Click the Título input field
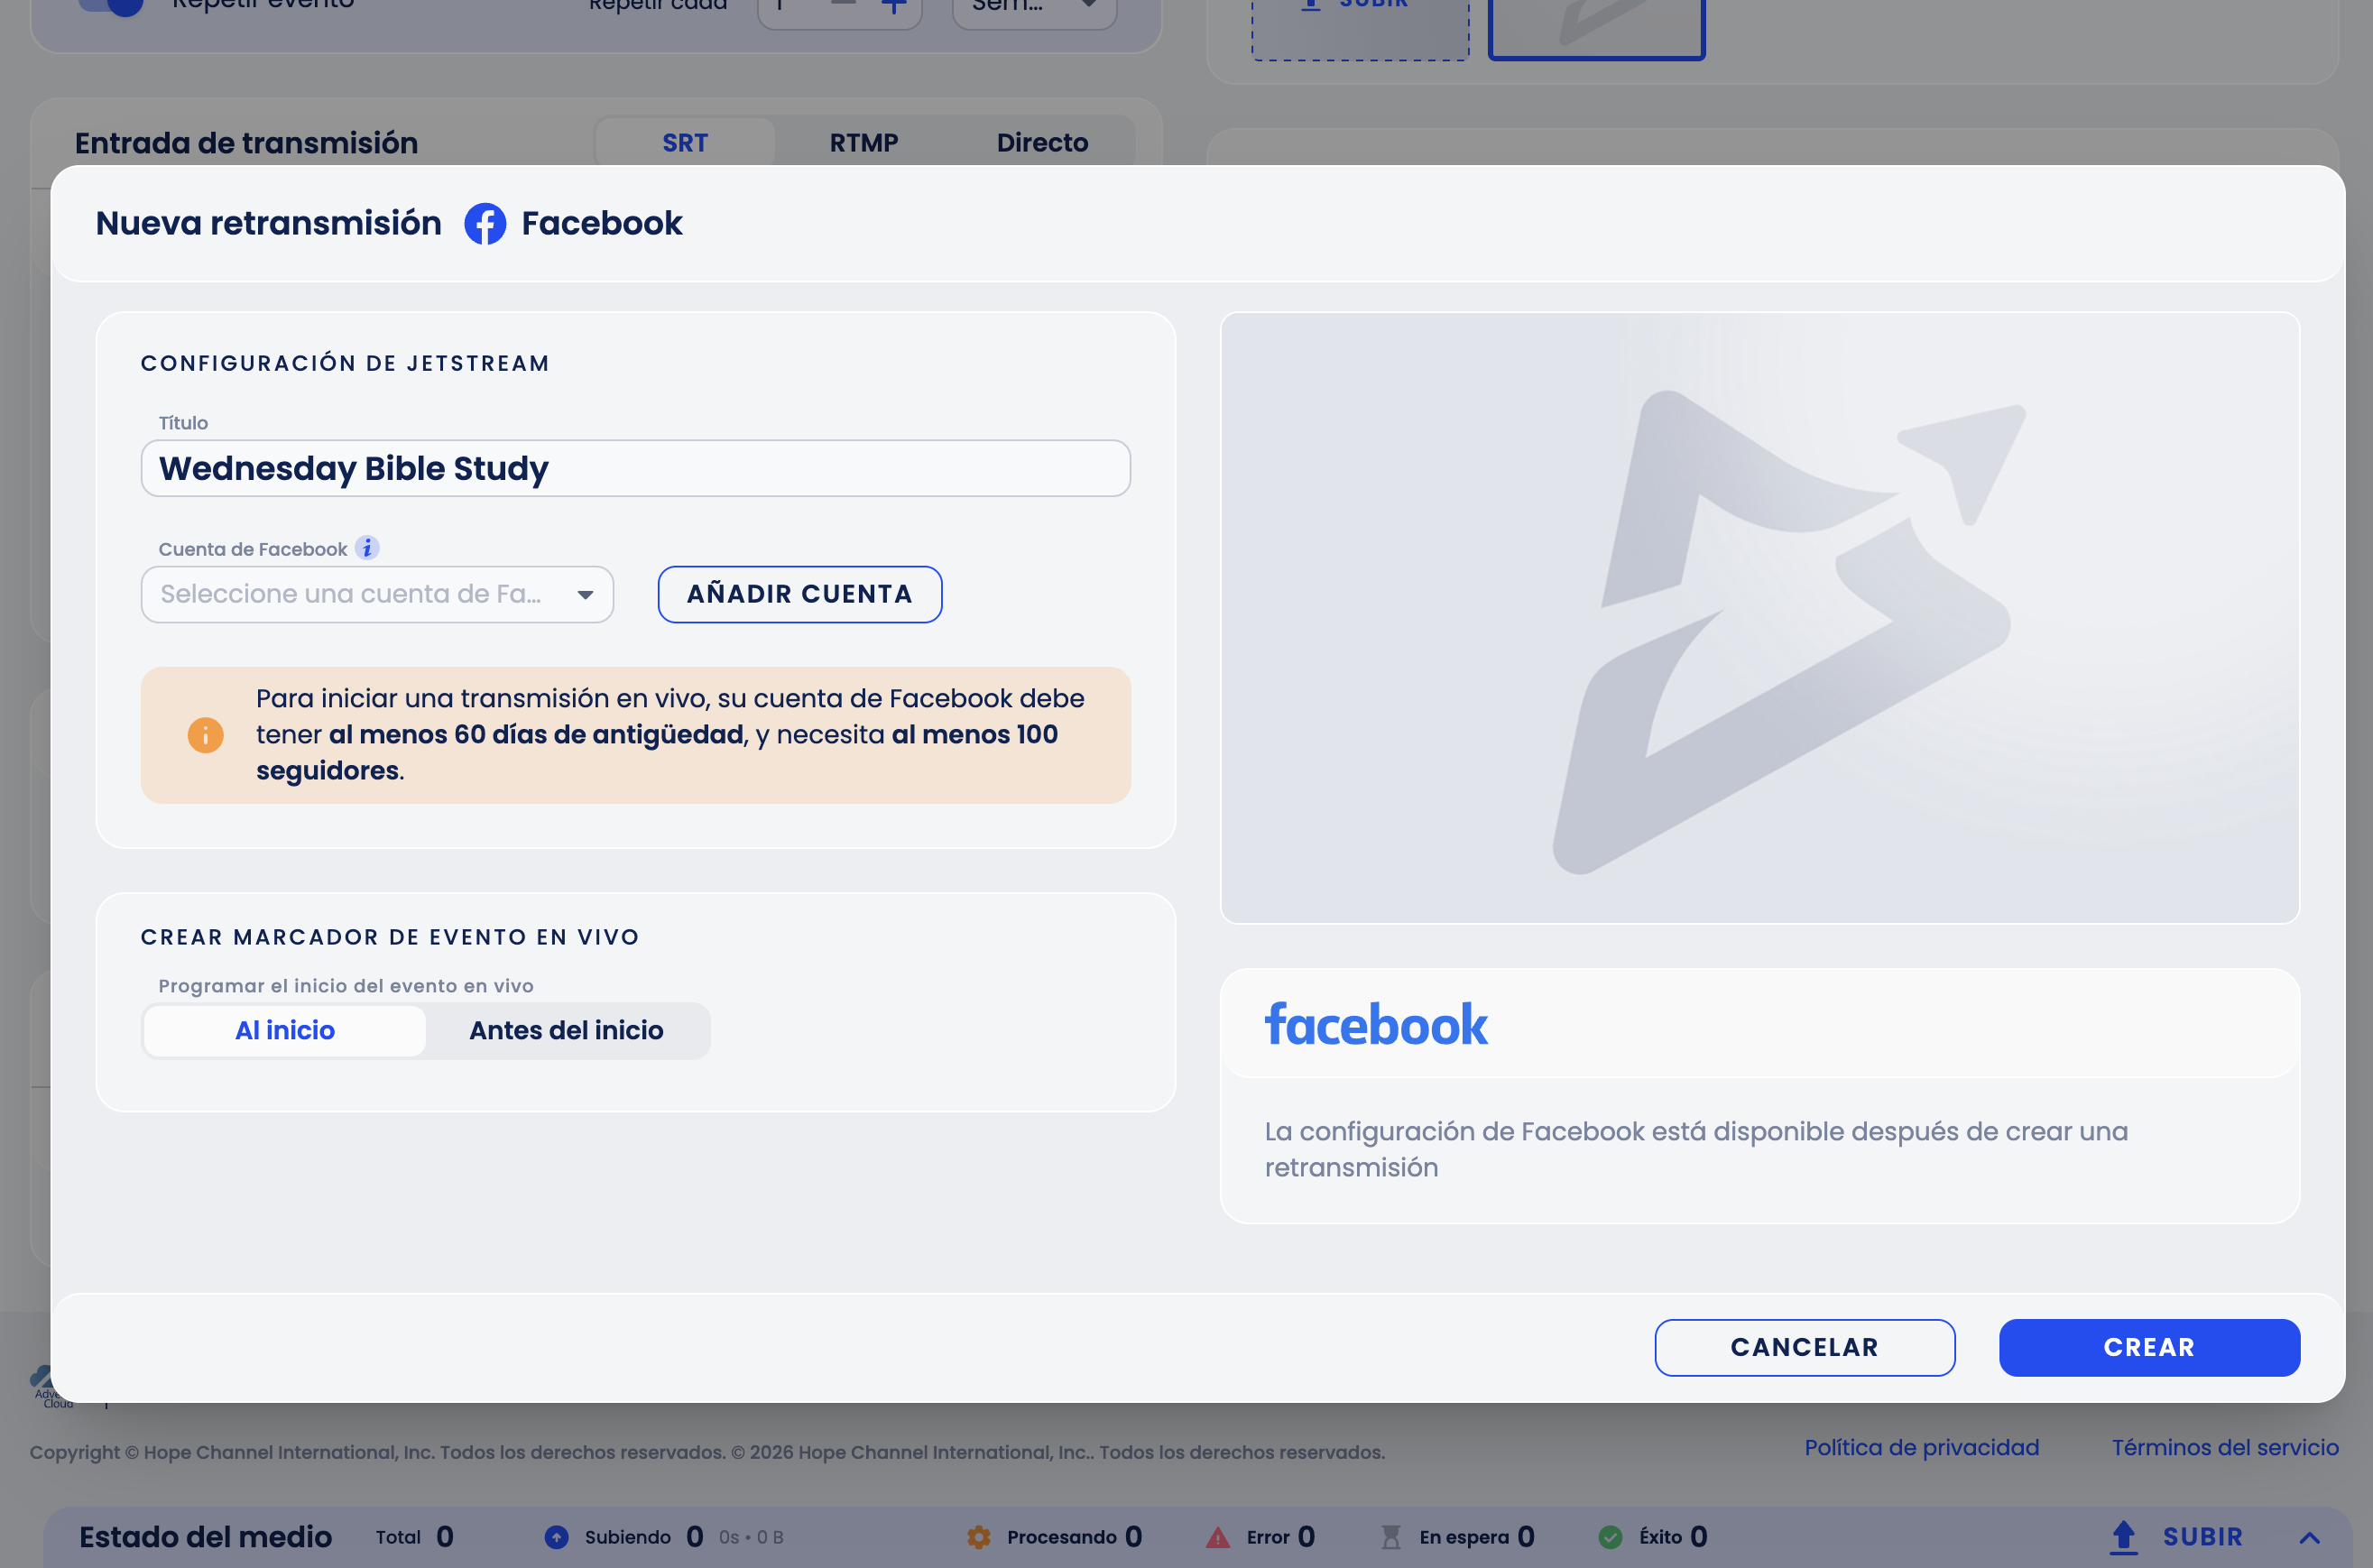This screenshot has height=1568, width=2373. (636, 468)
